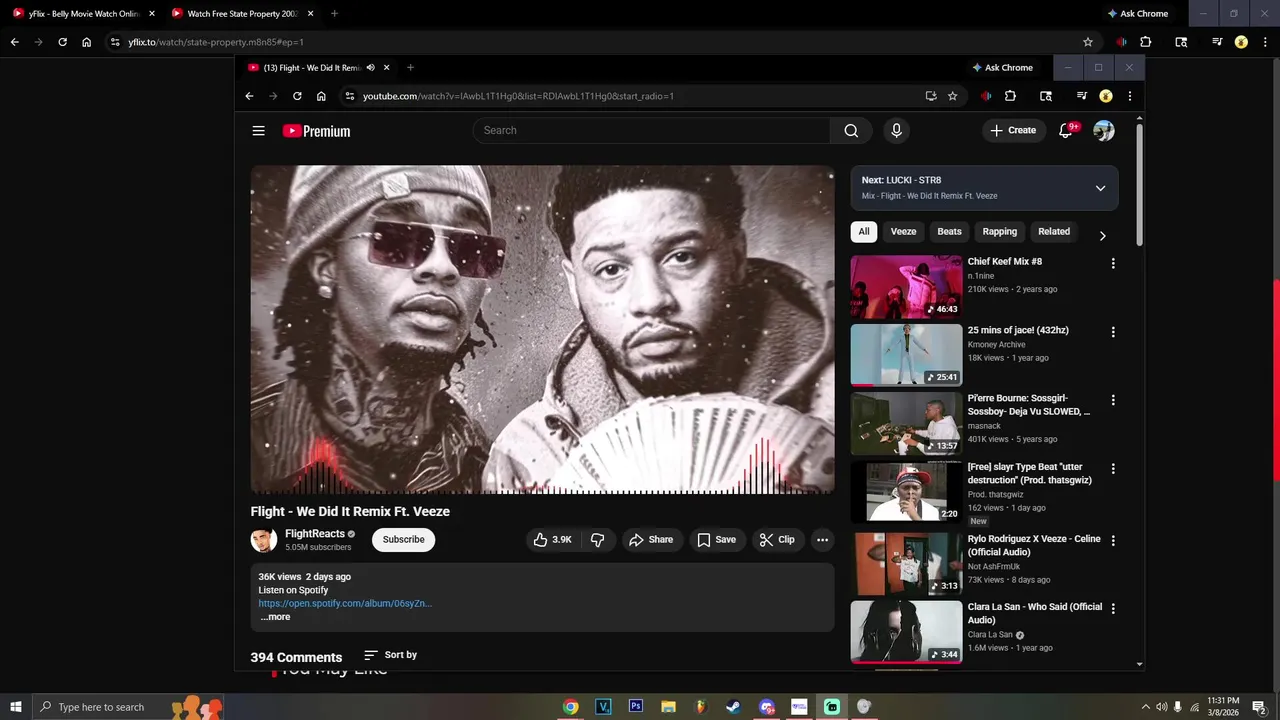Open the FlightReacts channel name

pos(314,534)
